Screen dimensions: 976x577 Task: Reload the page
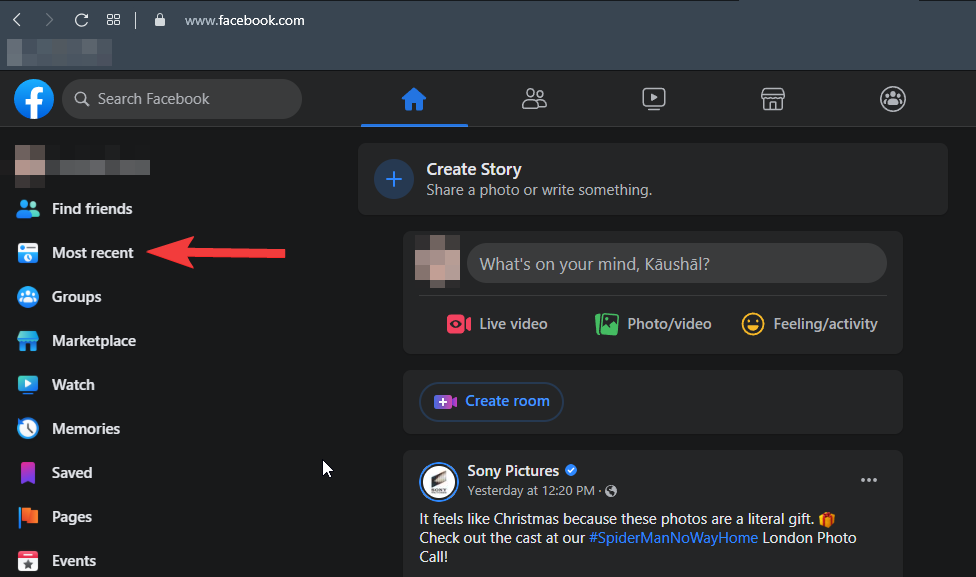82,20
